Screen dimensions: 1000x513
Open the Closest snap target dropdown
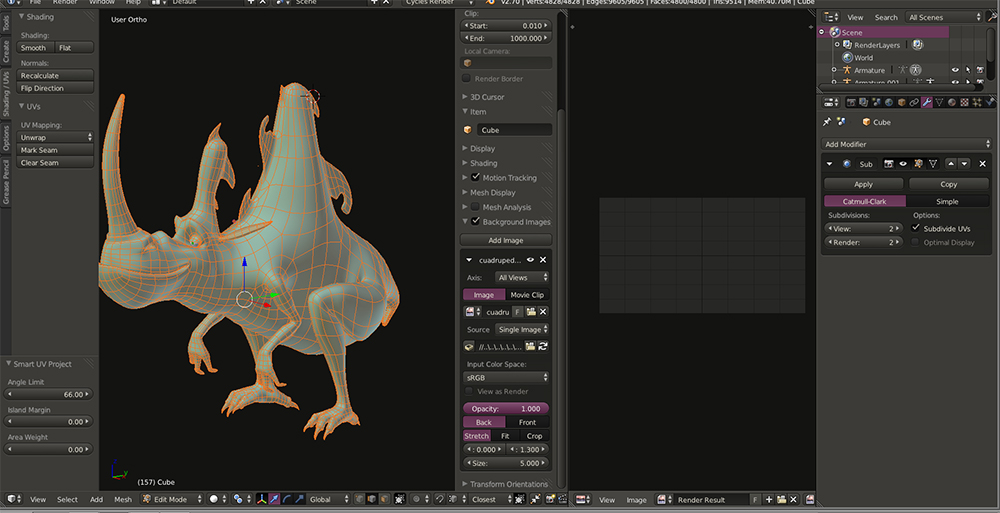[492, 499]
